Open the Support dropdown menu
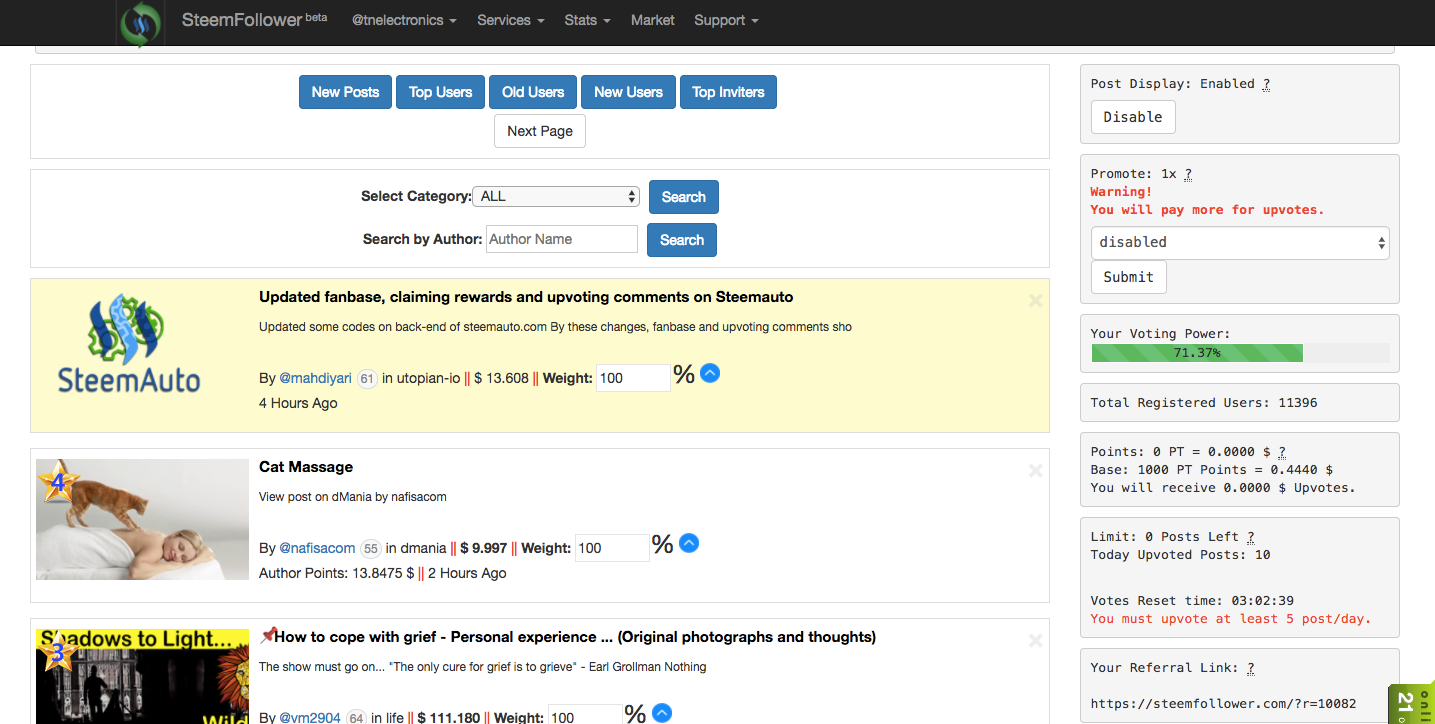 (x=726, y=20)
